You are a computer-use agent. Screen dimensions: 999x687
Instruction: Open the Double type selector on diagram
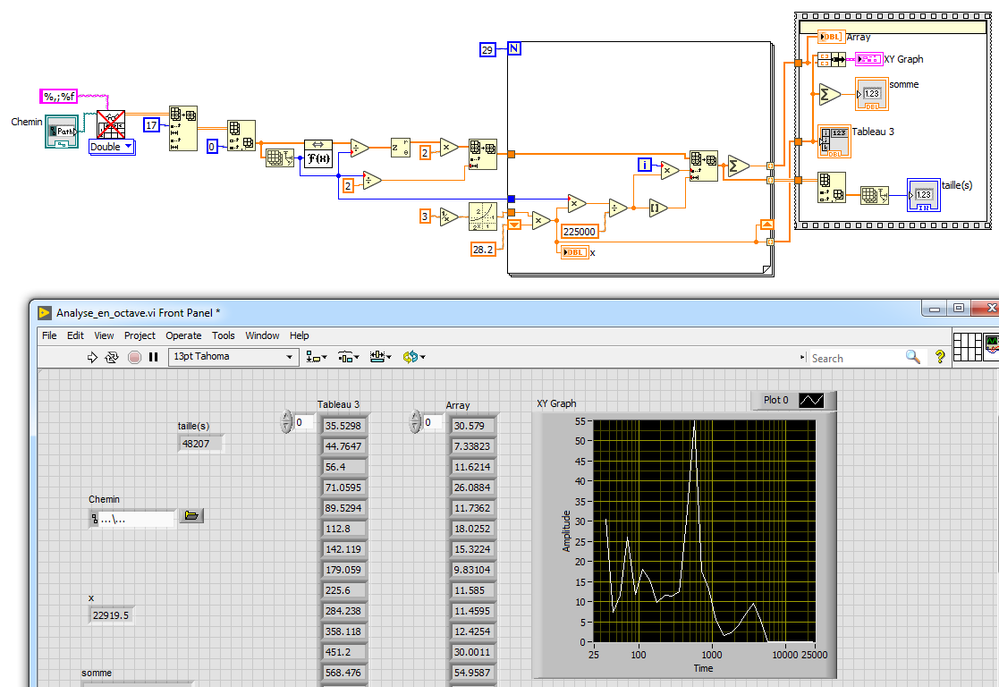pyautogui.click(x=111, y=147)
